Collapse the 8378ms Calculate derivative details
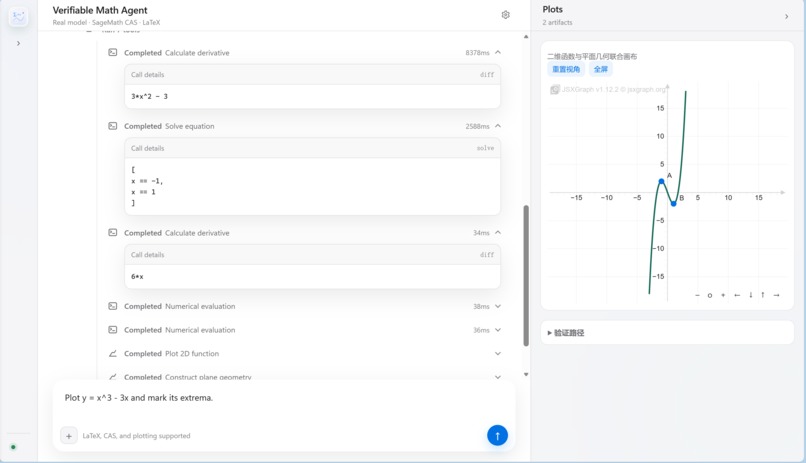This screenshot has height=463, width=806. (x=498, y=52)
